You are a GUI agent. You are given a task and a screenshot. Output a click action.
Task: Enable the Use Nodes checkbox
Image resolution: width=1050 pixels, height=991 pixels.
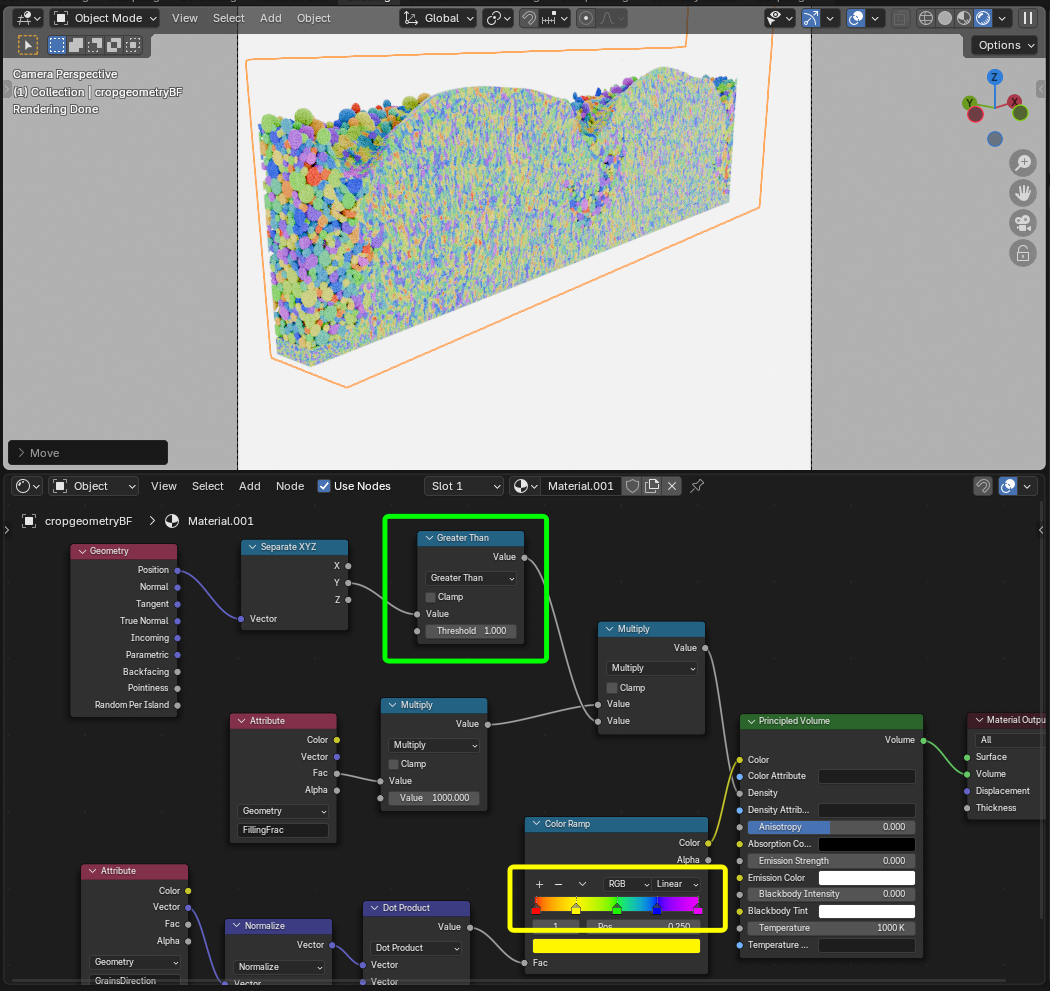click(x=324, y=486)
